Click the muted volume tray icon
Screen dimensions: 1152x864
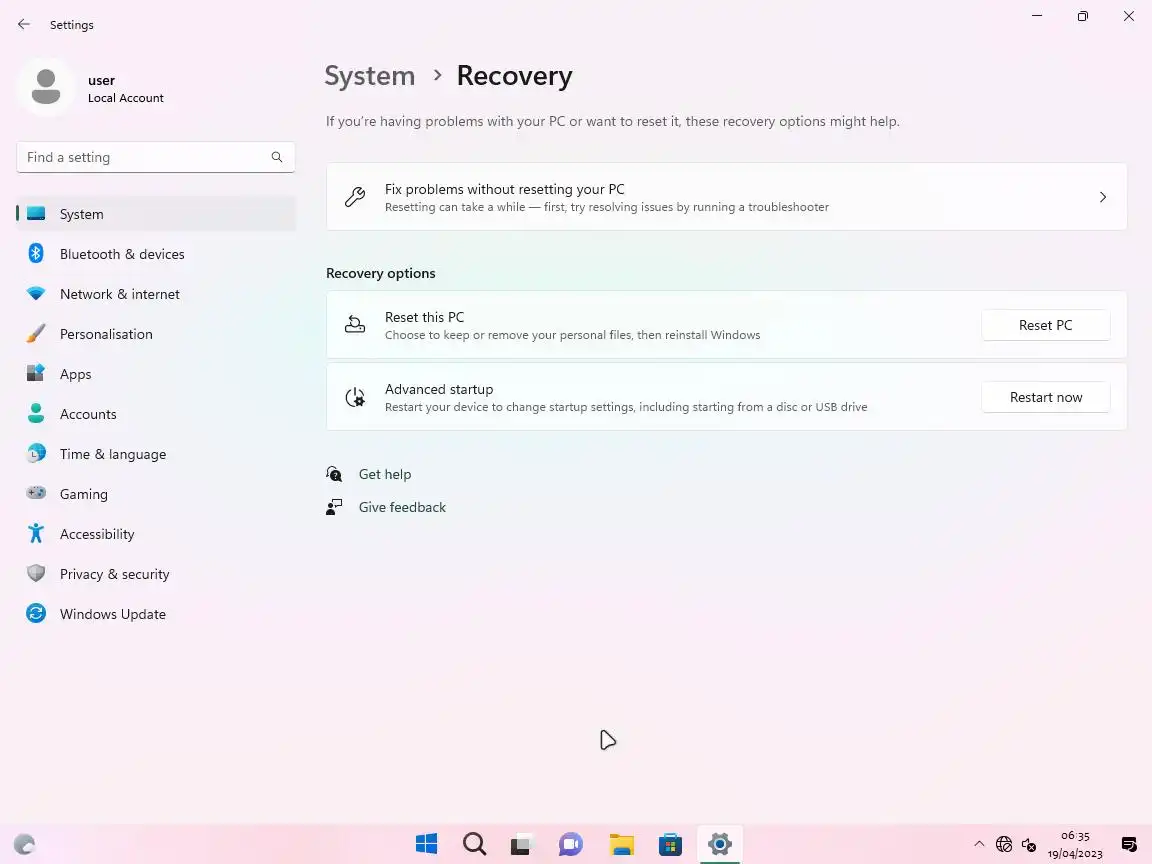[x=1029, y=844]
